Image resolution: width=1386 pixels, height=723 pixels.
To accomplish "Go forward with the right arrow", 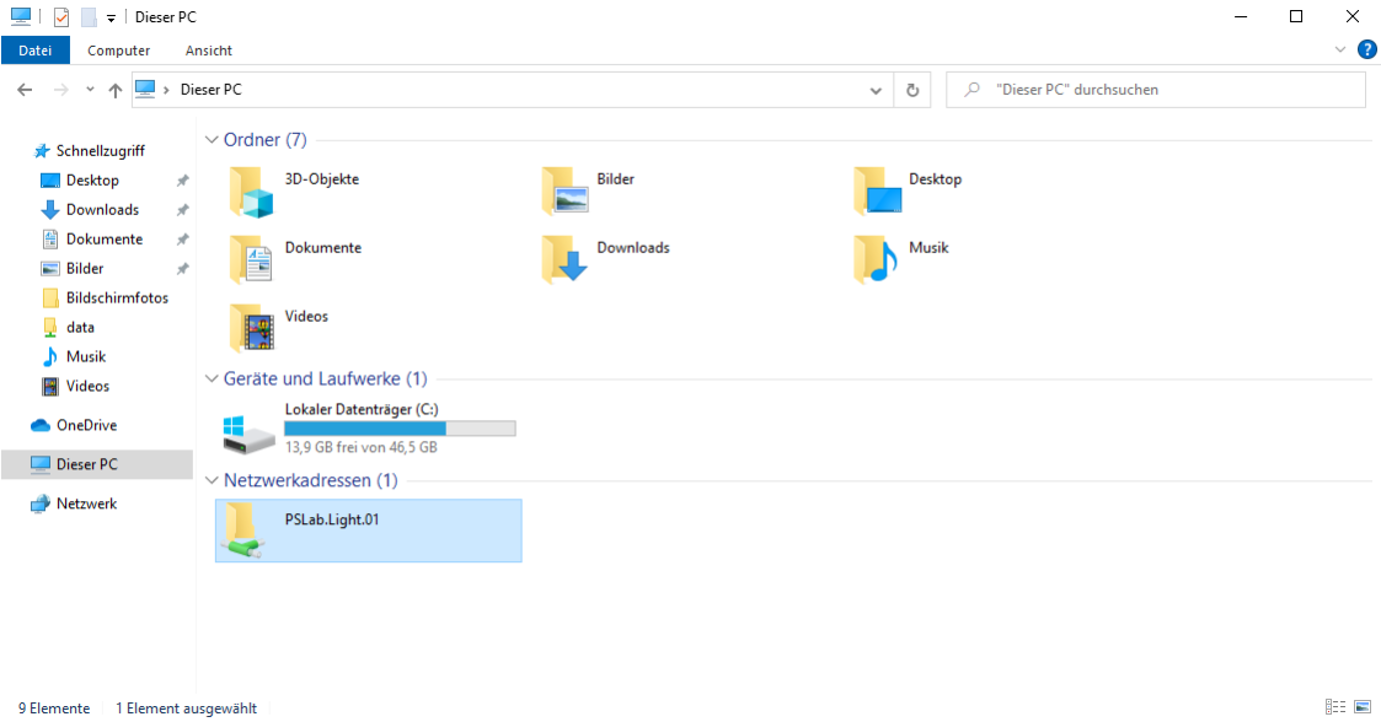I will [61, 90].
